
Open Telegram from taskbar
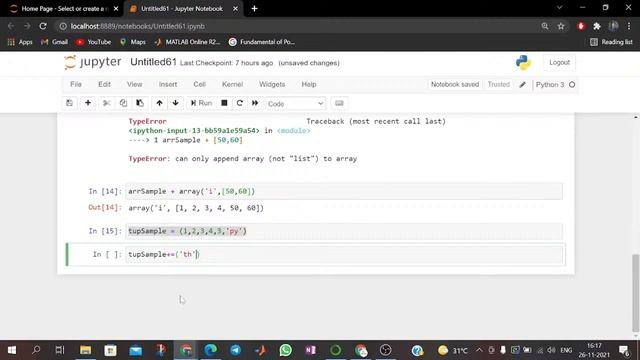tap(236, 350)
